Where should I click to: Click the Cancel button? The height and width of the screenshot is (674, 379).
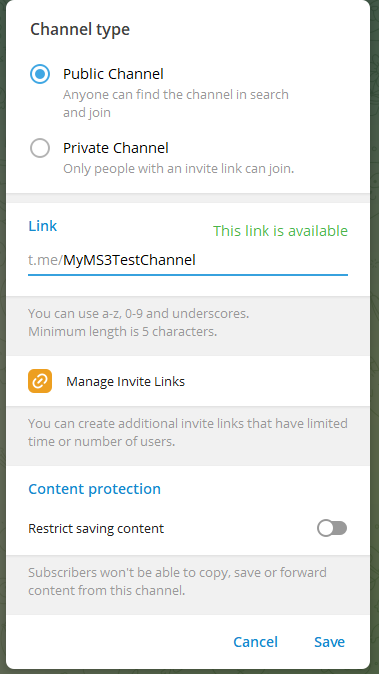pos(256,642)
